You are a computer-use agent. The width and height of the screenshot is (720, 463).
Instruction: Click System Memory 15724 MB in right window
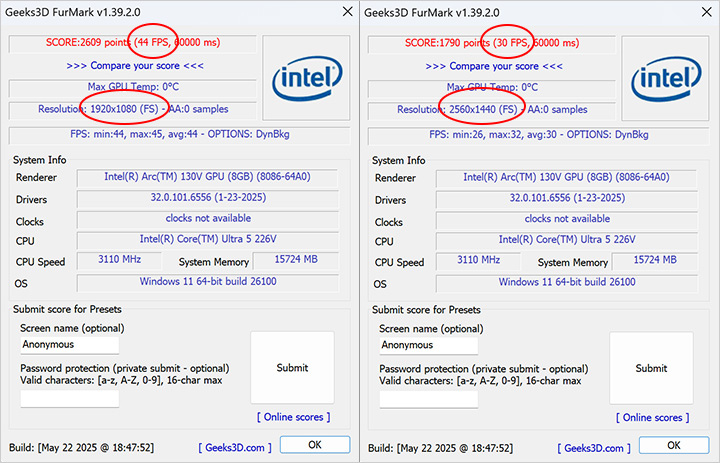coord(655,260)
